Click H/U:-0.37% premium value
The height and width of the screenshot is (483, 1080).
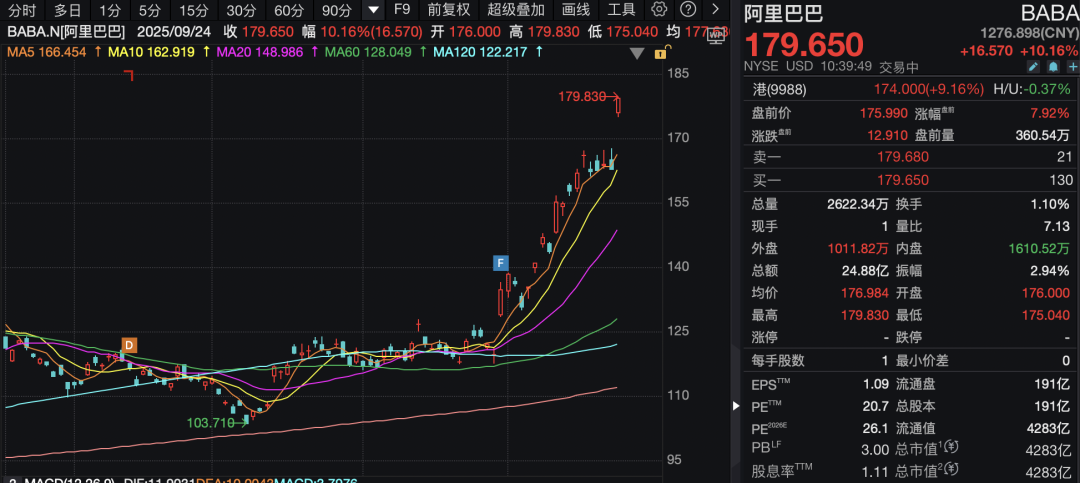coord(1032,90)
